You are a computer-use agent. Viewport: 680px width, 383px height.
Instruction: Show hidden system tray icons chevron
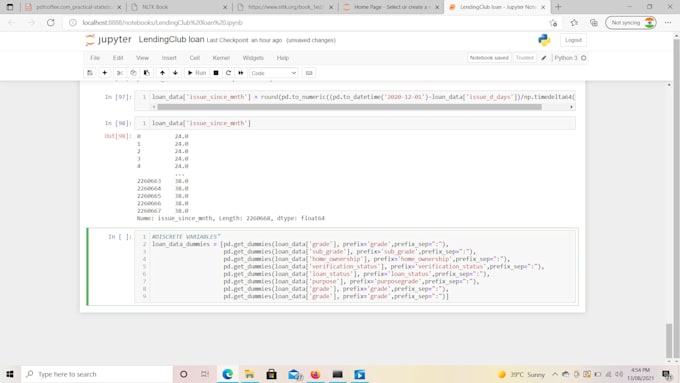click(555, 374)
